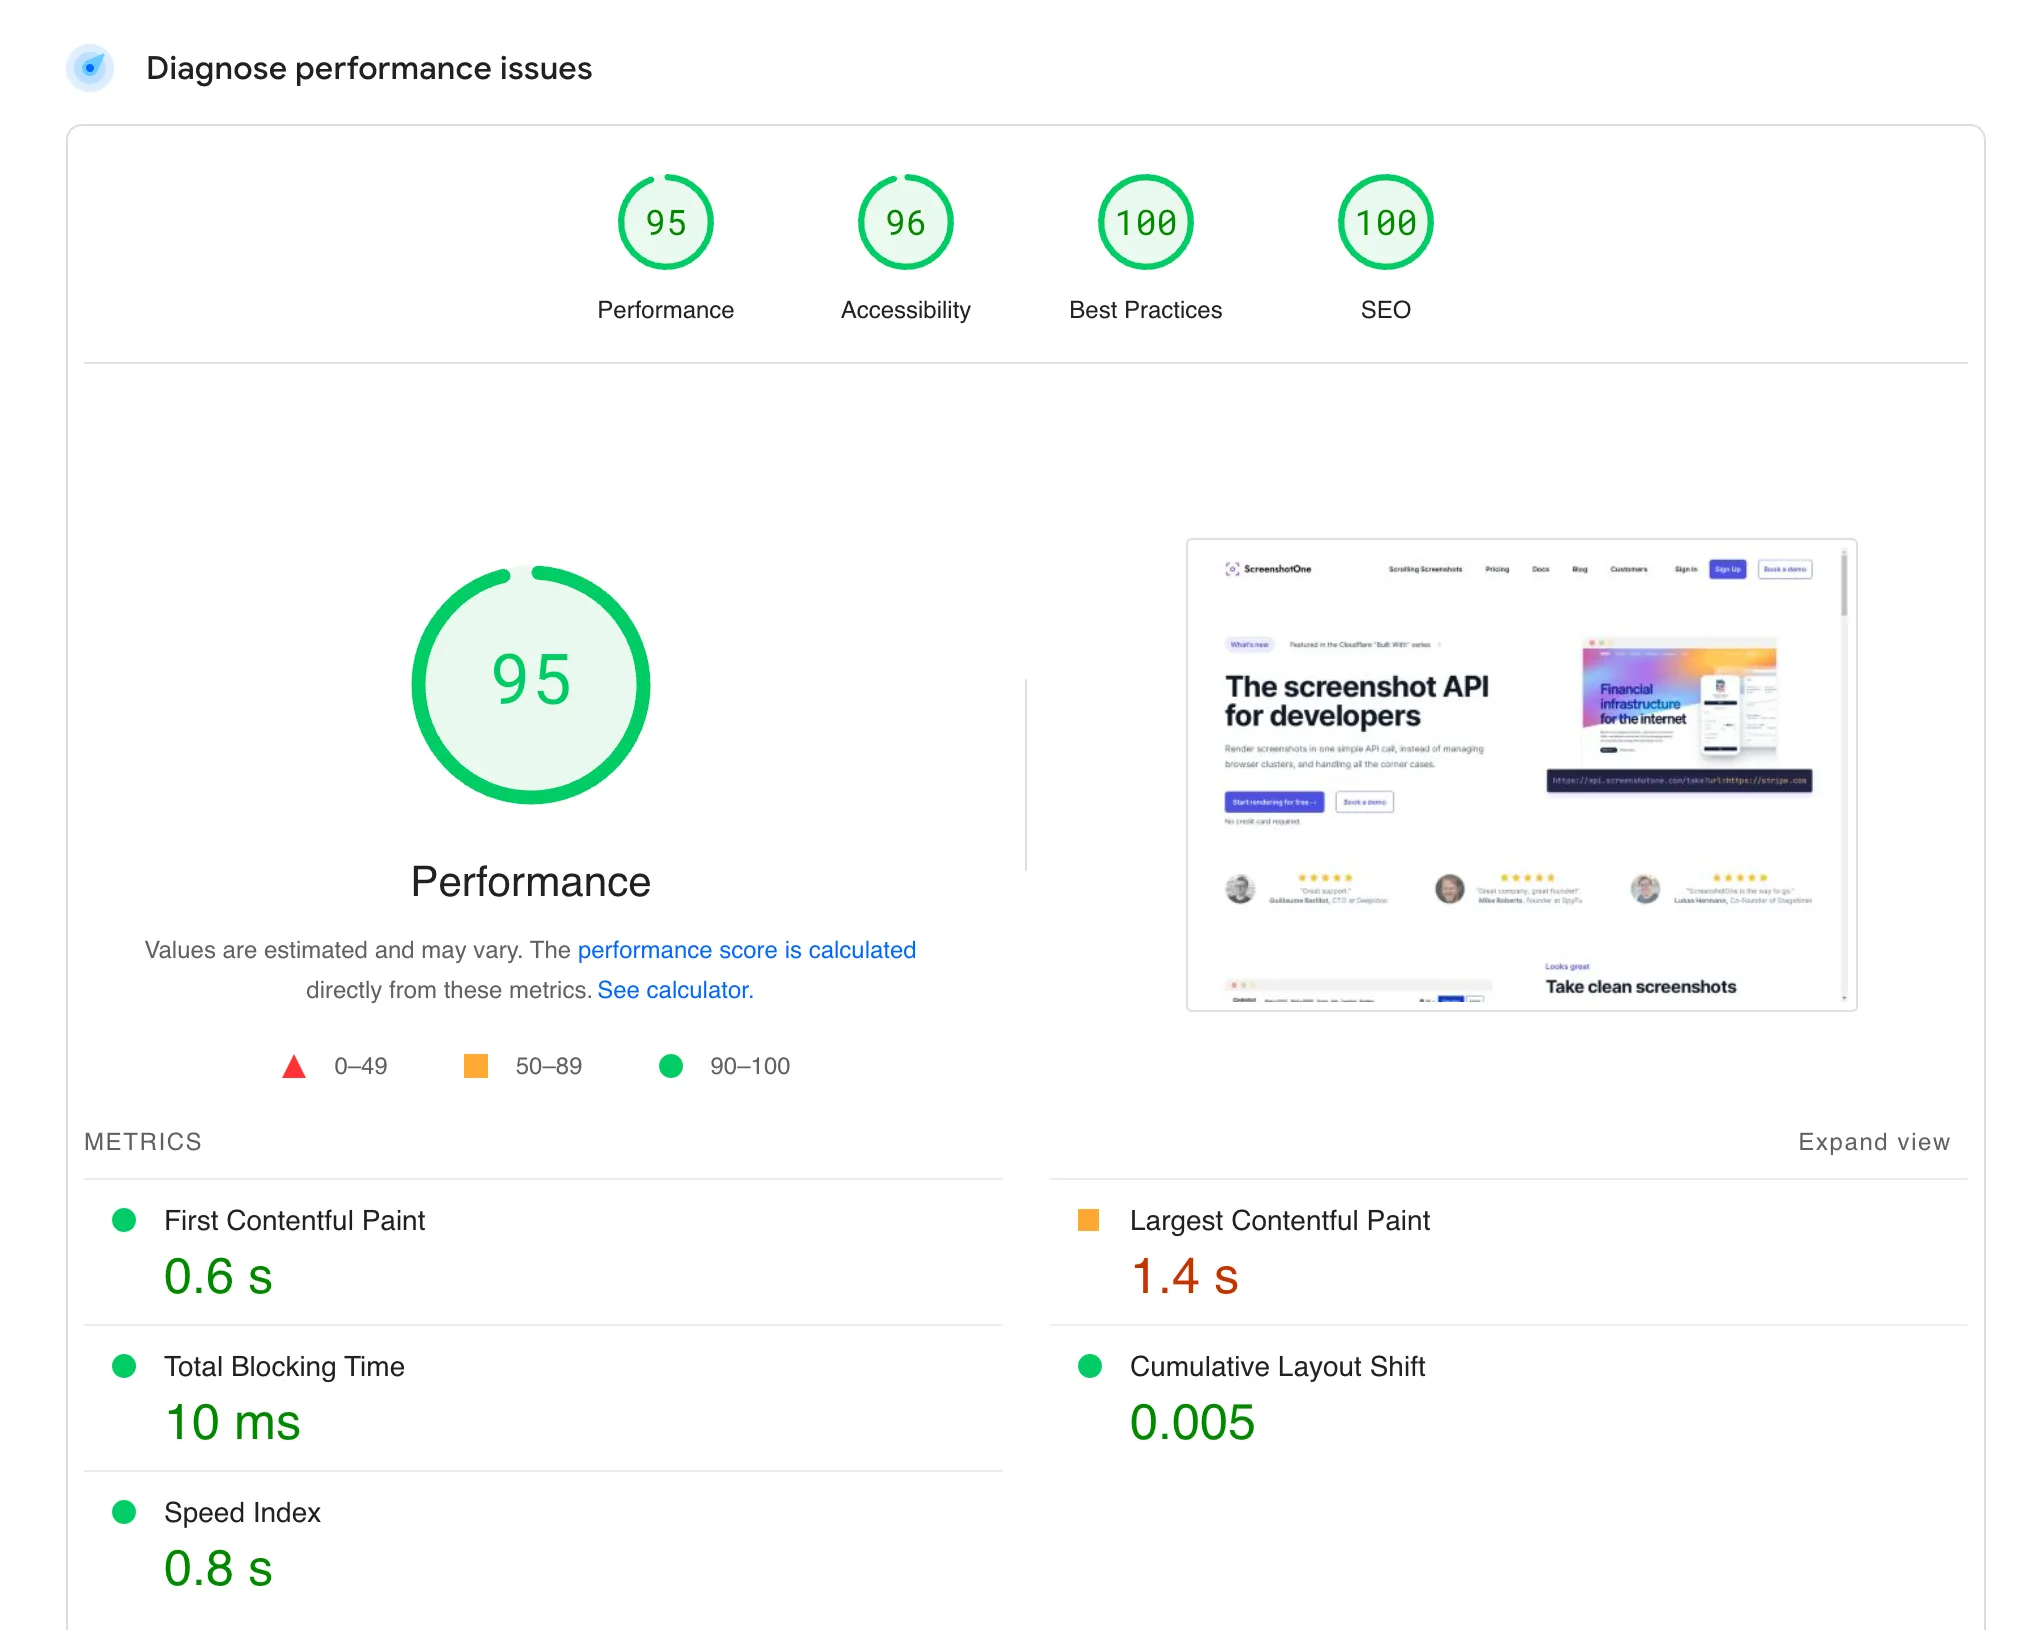
Task: Open Pricing in the thumbnail navigation menu
Action: tap(1498, 569)
